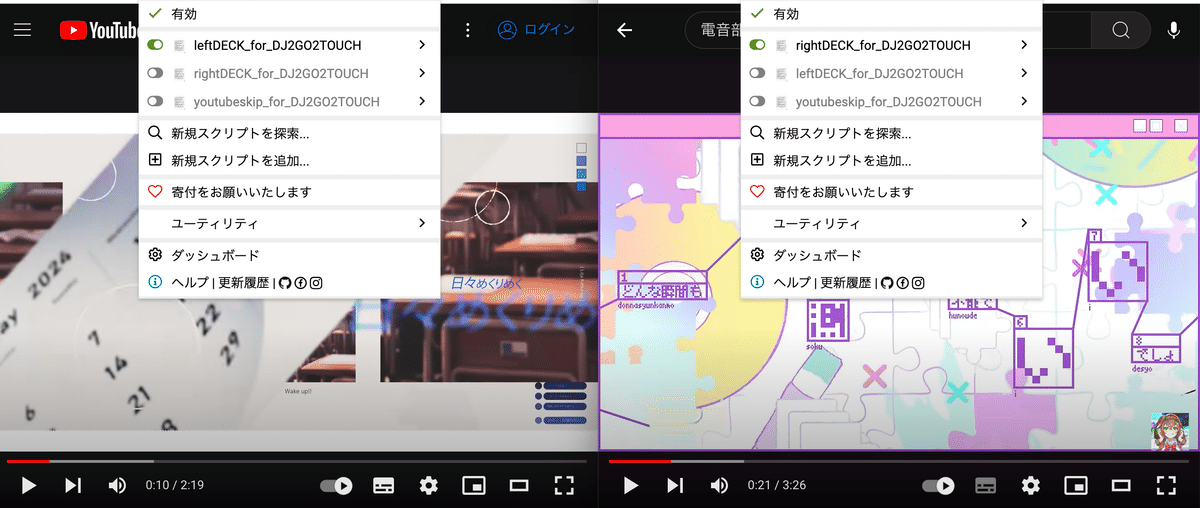Toggle subtitles in the left player
This screenshot has height=508, width=1200.
[x=383, y=485]
